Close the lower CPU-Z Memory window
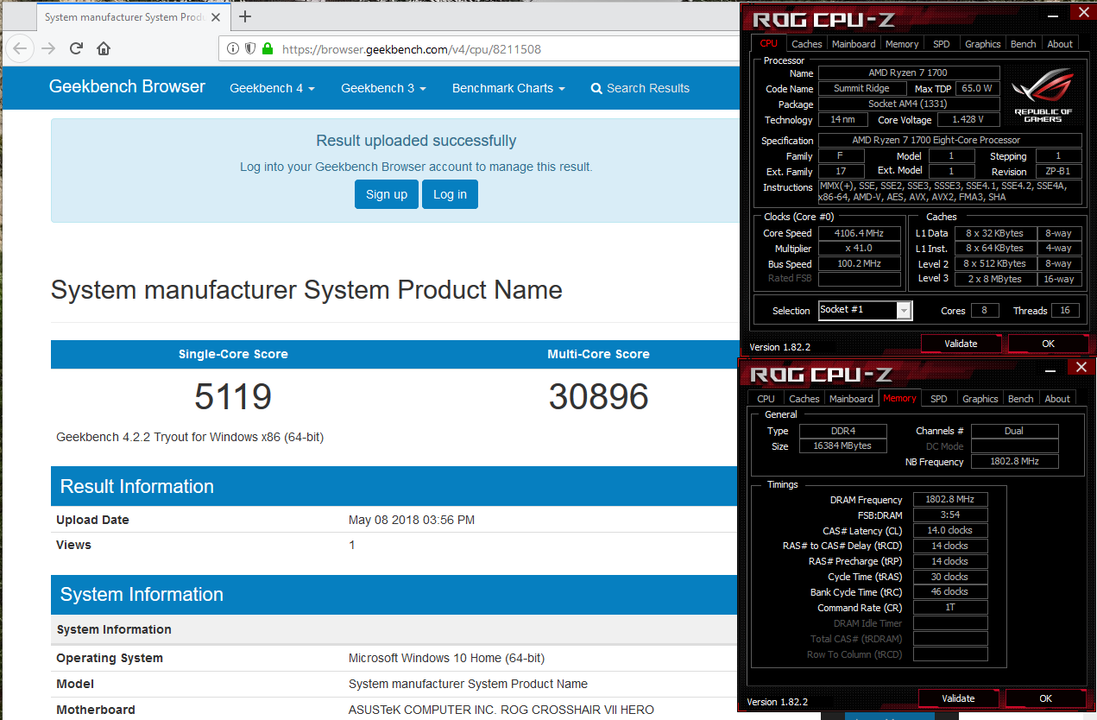The image size is (1097, 720). (x=1081, y=367)
